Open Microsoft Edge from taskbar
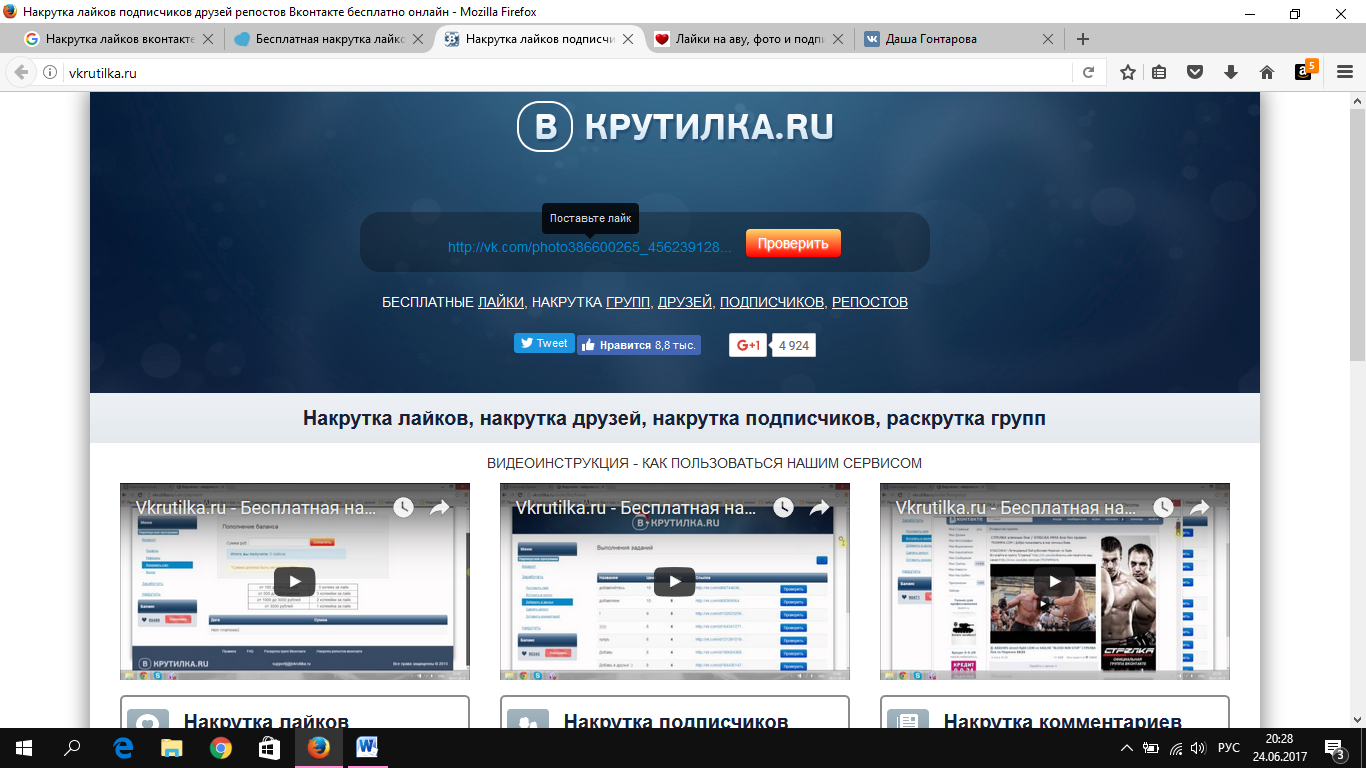 (x=123, y=748)
